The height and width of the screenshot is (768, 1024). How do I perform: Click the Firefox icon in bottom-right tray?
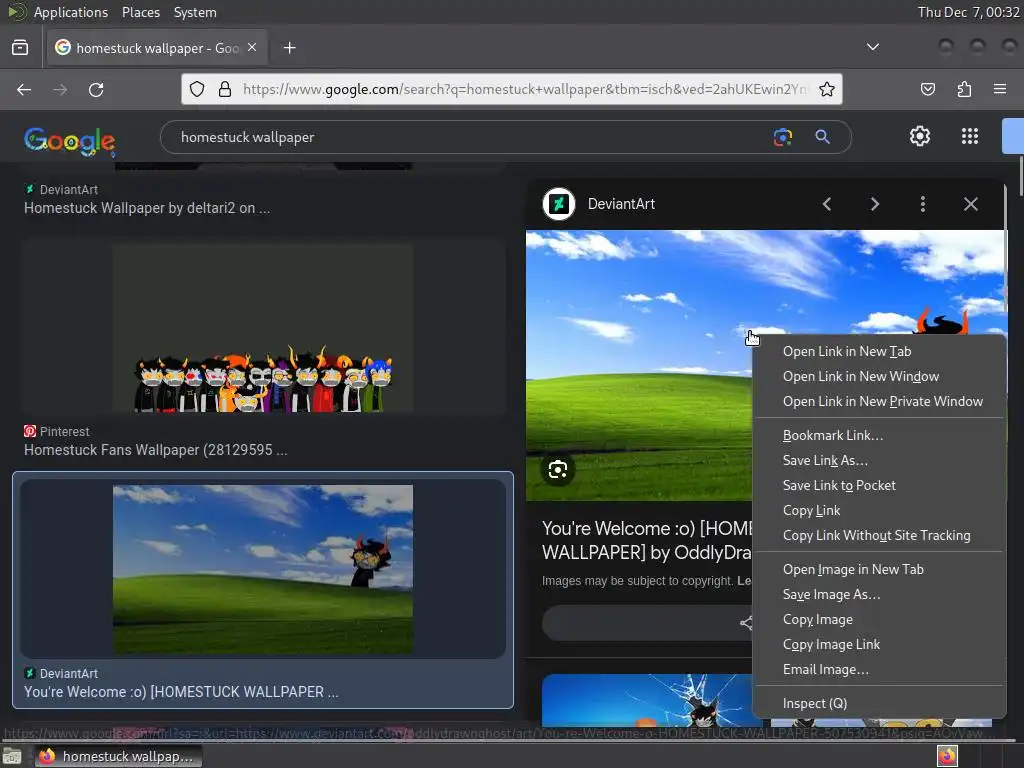pos(947,756)
